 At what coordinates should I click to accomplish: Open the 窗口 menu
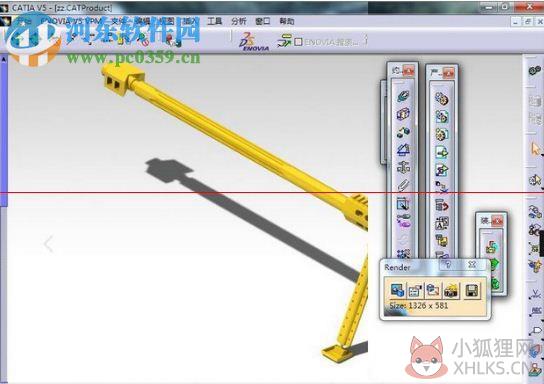tap(263, 22)
